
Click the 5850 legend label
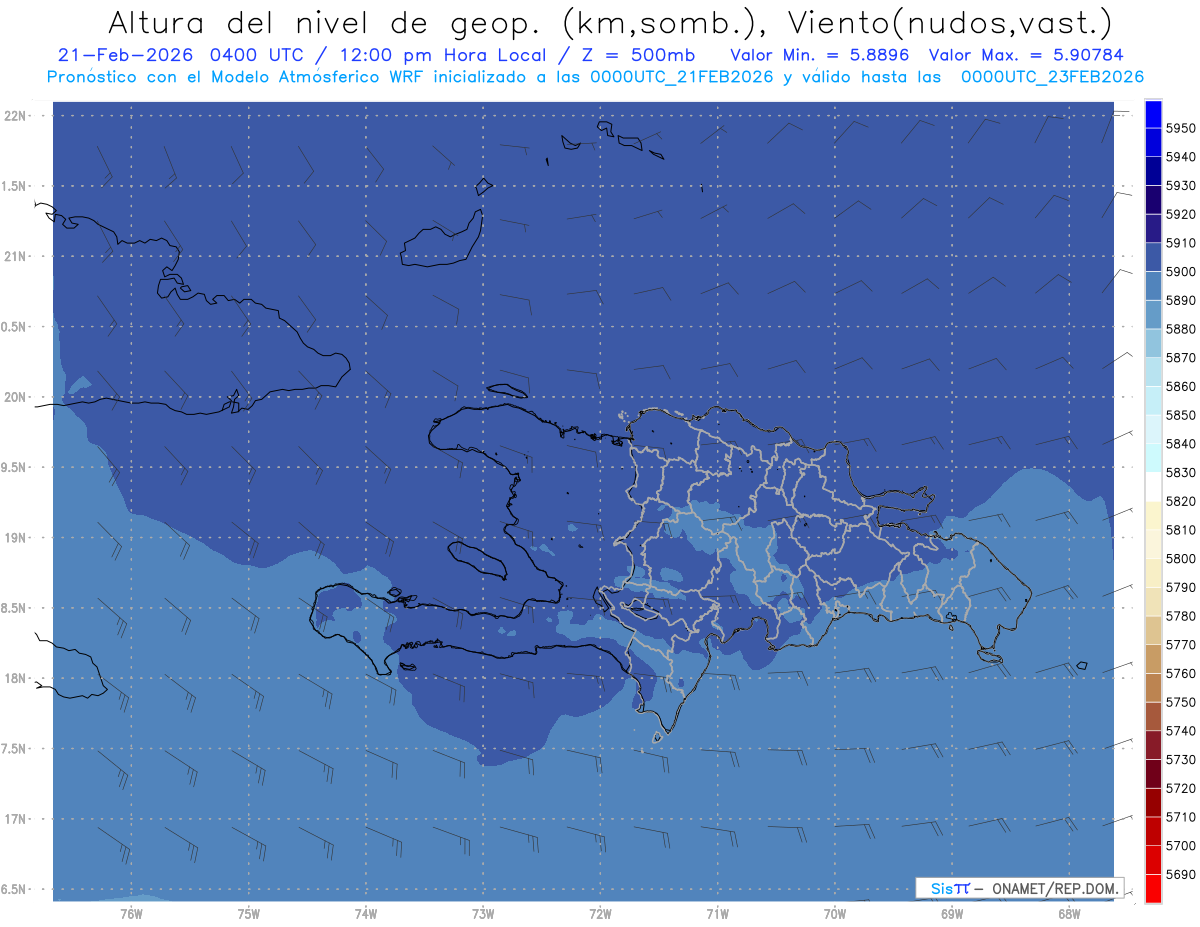point(1181,415)
